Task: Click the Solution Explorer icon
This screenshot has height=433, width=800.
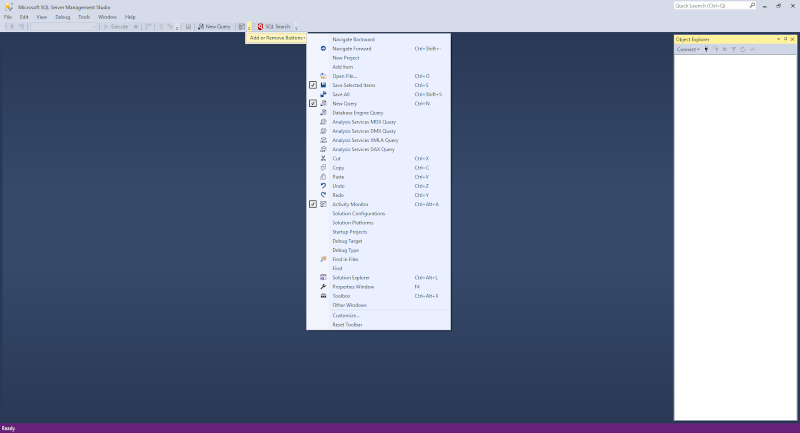Action: (x=323, y=277)
